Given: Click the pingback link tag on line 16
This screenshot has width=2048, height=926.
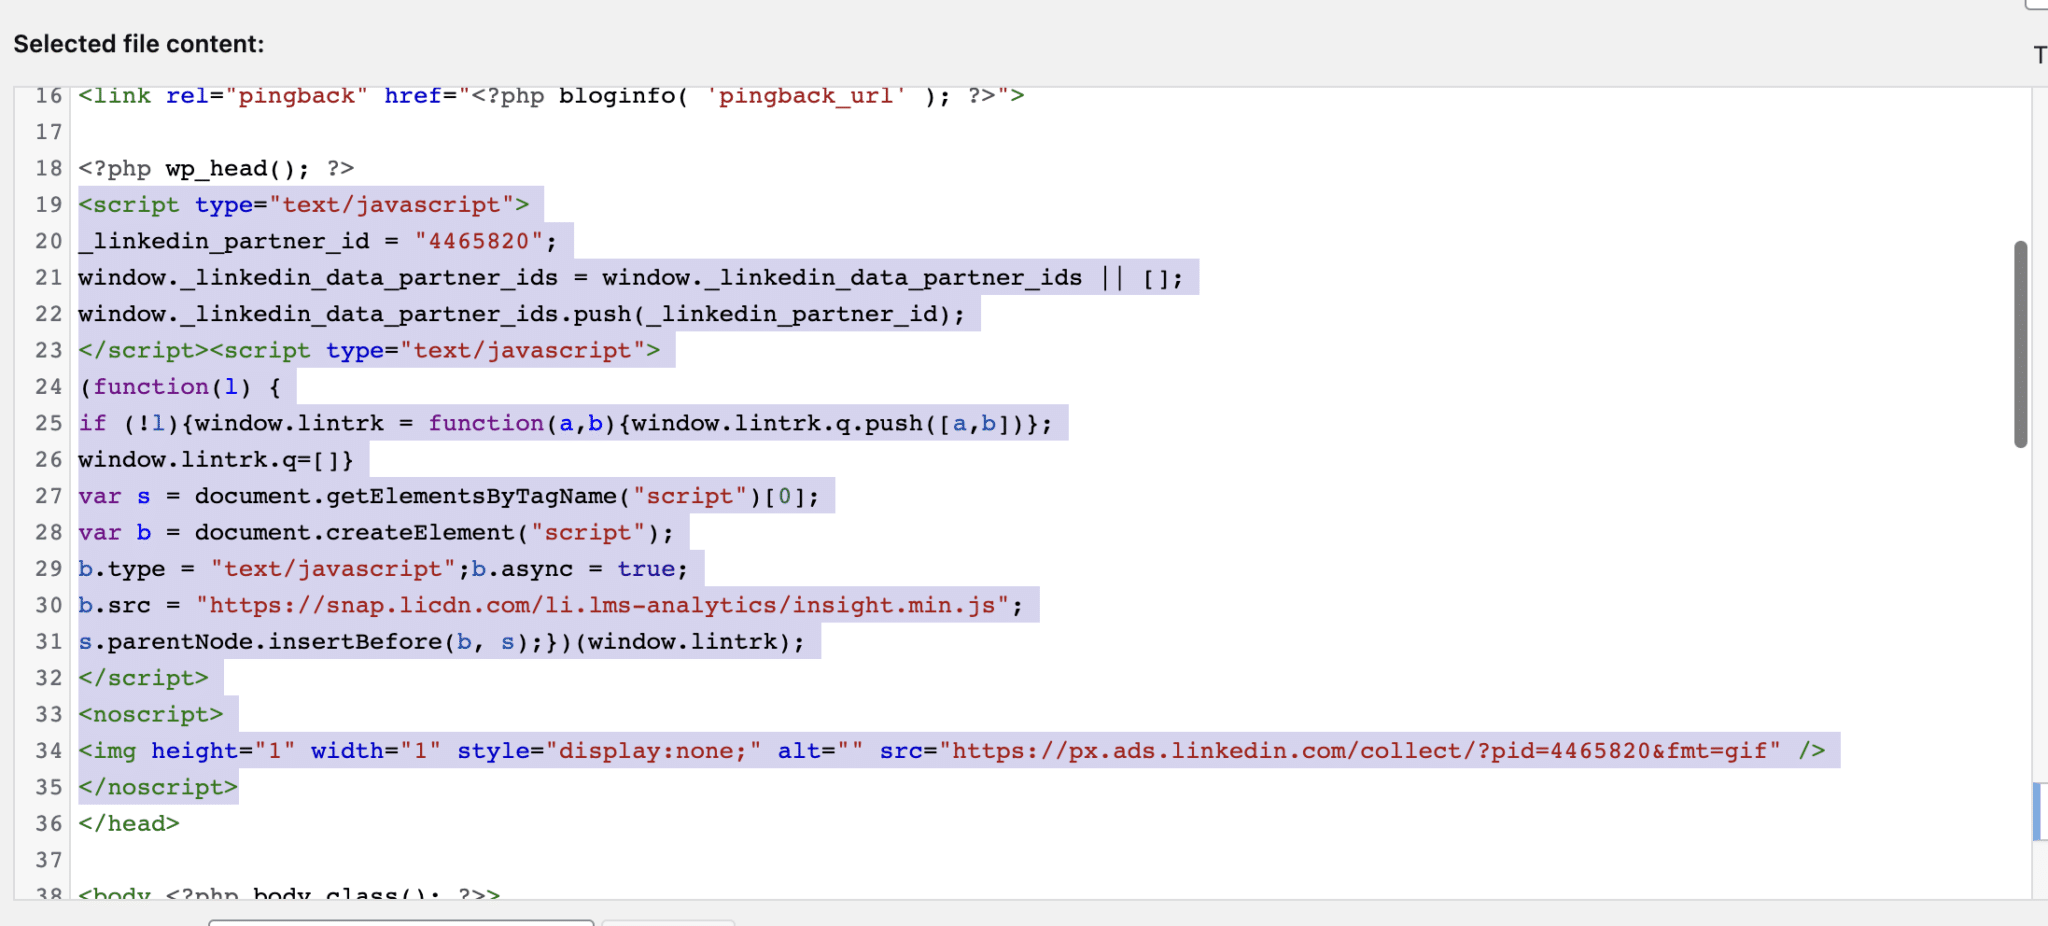Looking at the screenshot, I should tap(550, 96).
